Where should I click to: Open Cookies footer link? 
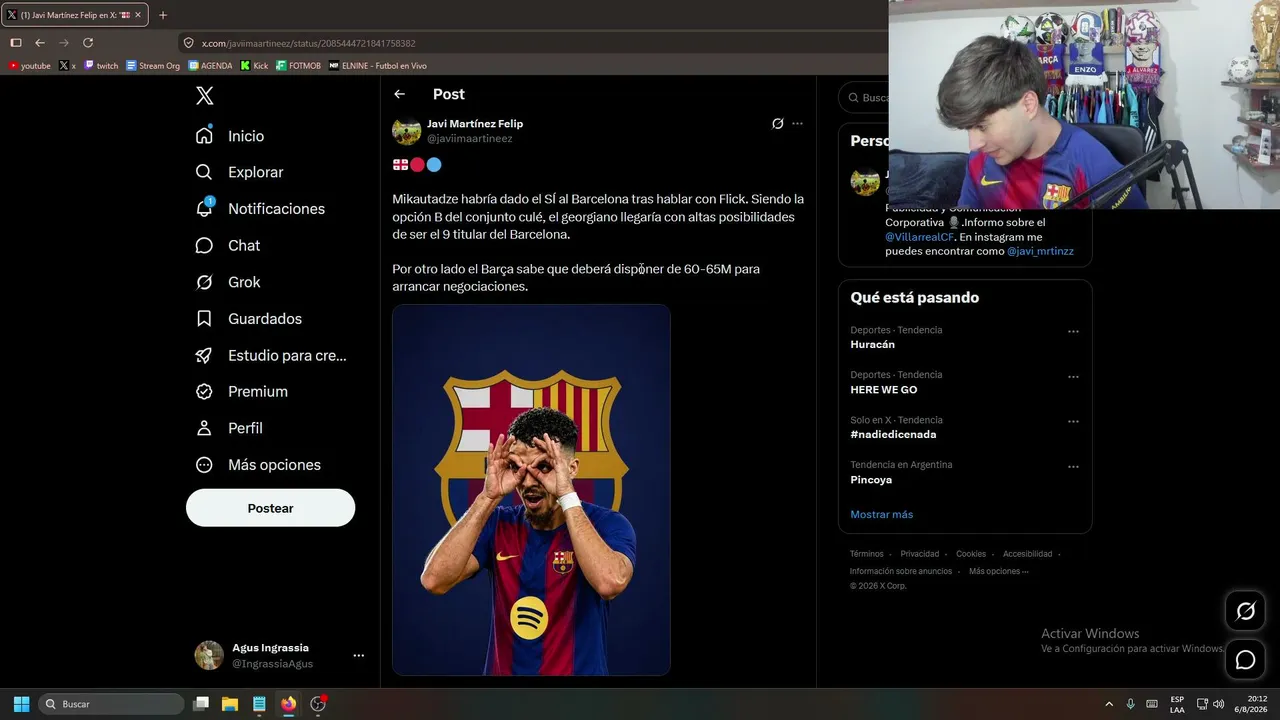[x=971, y=554]
